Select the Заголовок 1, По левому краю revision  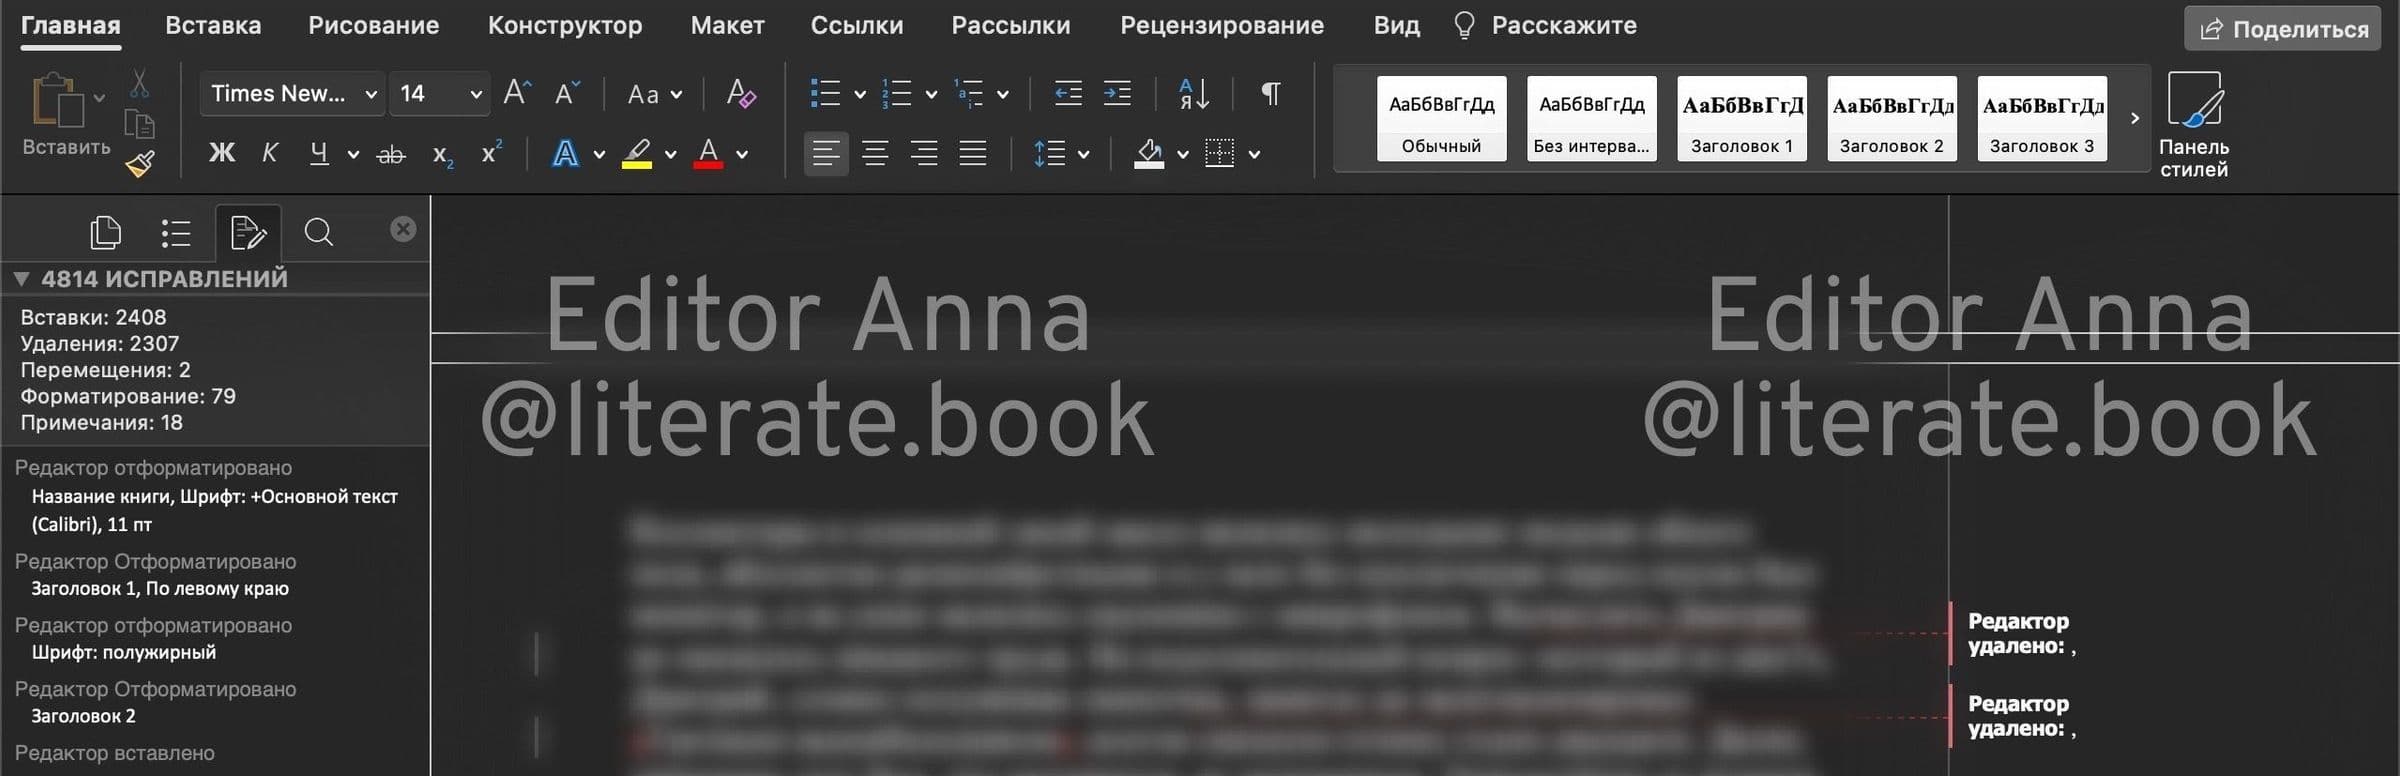pyautogui.click(x=160, y=589)
